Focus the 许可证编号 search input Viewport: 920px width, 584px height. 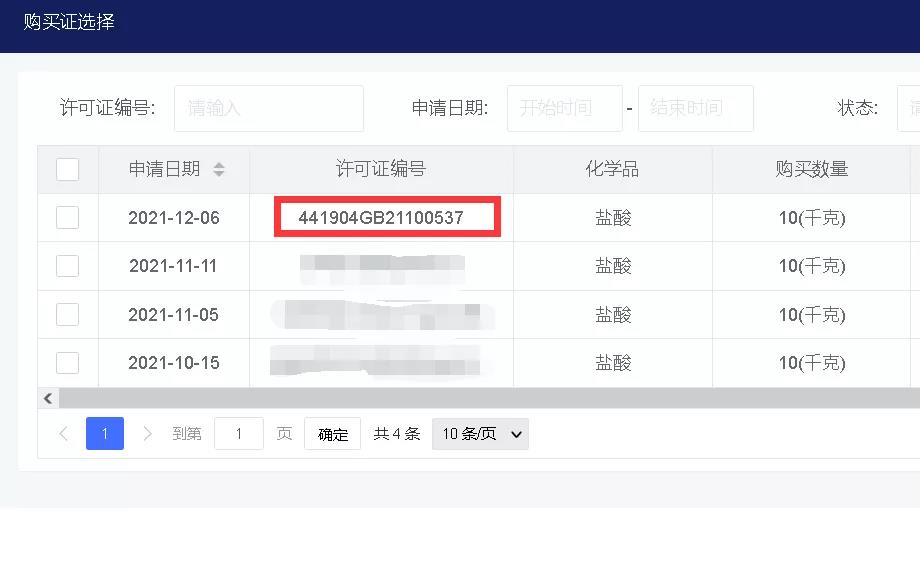click(268, 108)
